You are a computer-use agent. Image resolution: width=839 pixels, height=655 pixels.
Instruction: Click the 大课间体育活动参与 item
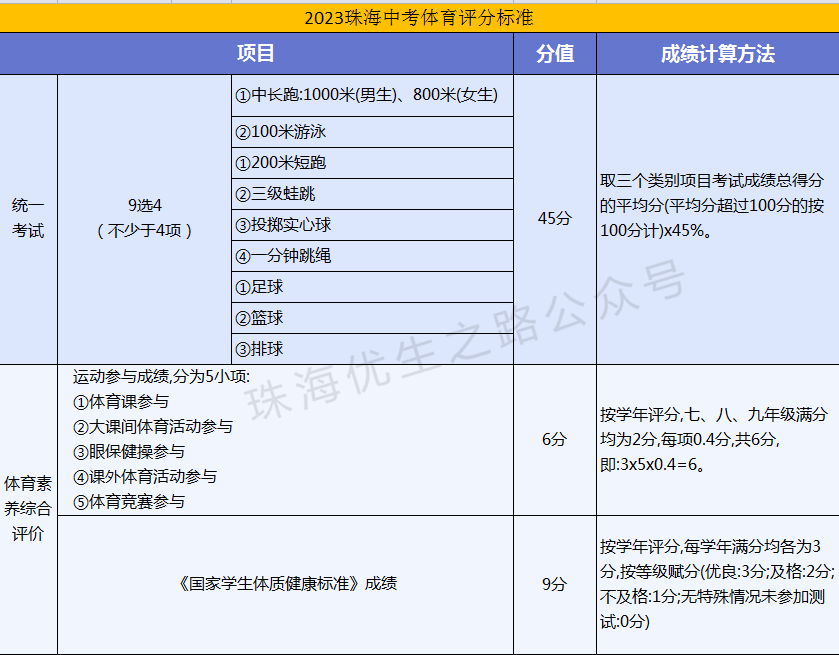point(153,427)
